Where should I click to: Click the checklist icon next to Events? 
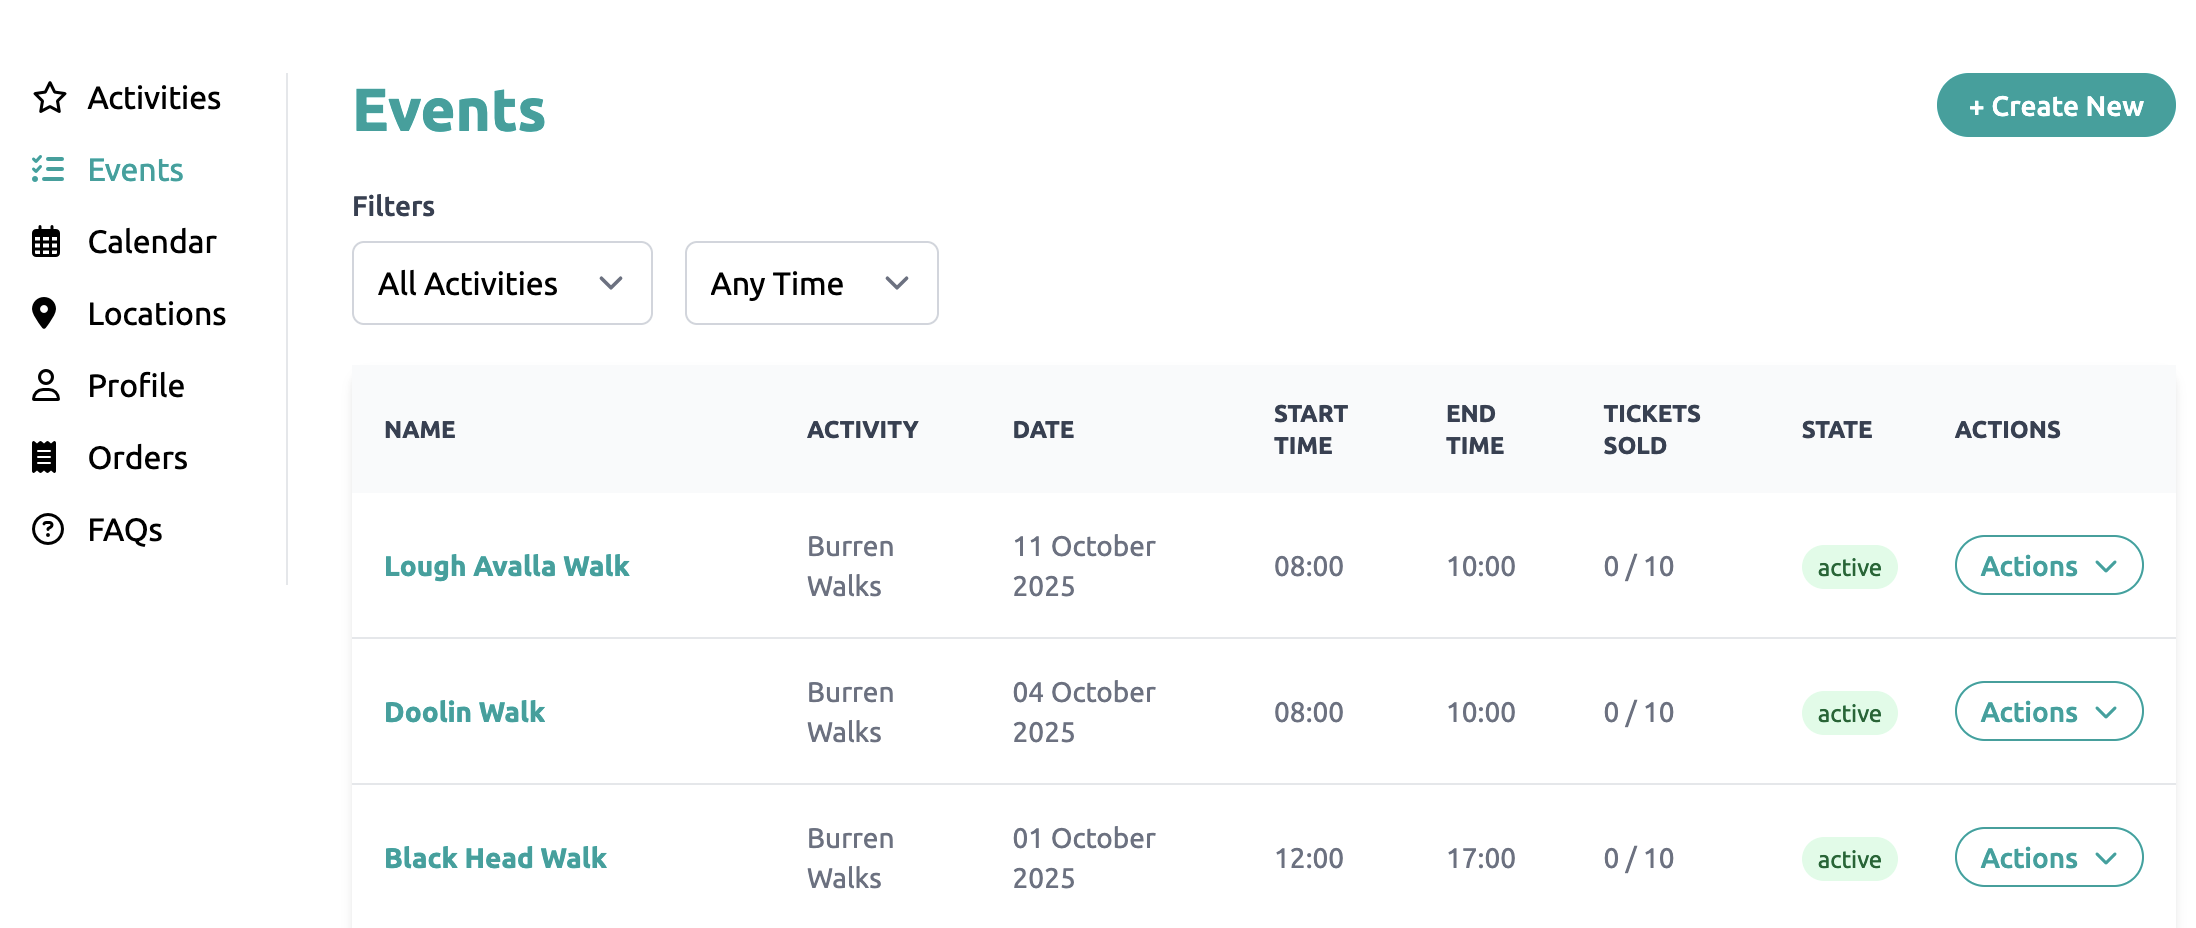pyautogui.click(x=48, y=169)
